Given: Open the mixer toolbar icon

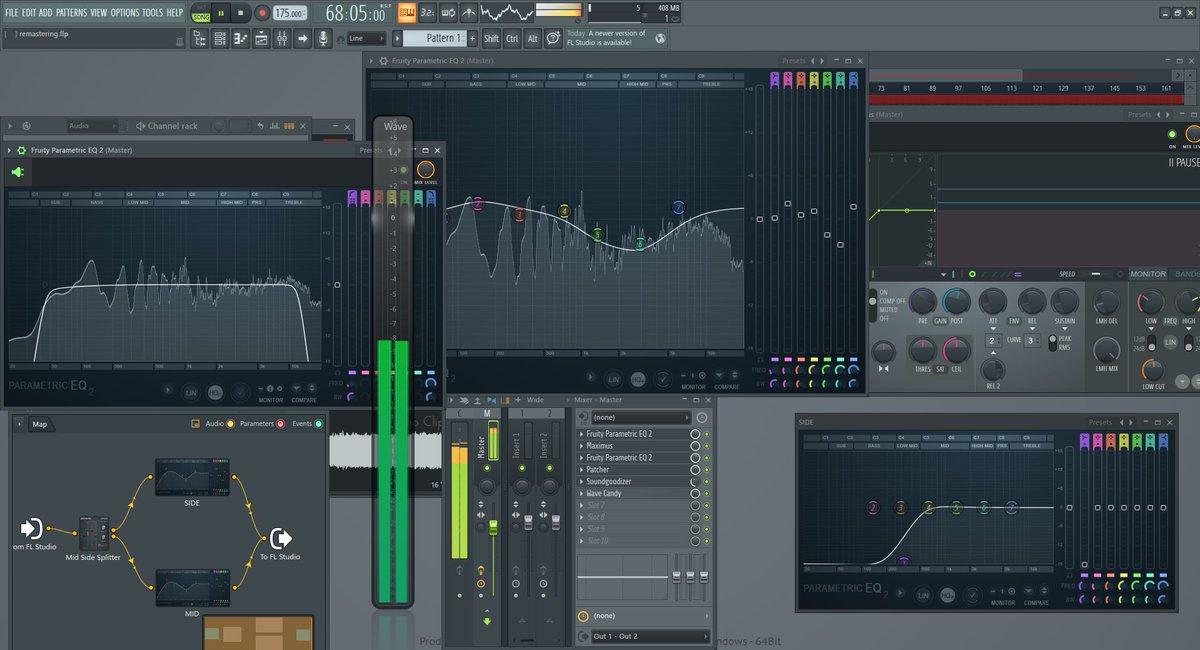Looking at the screenshot, I should pos(281,38).
